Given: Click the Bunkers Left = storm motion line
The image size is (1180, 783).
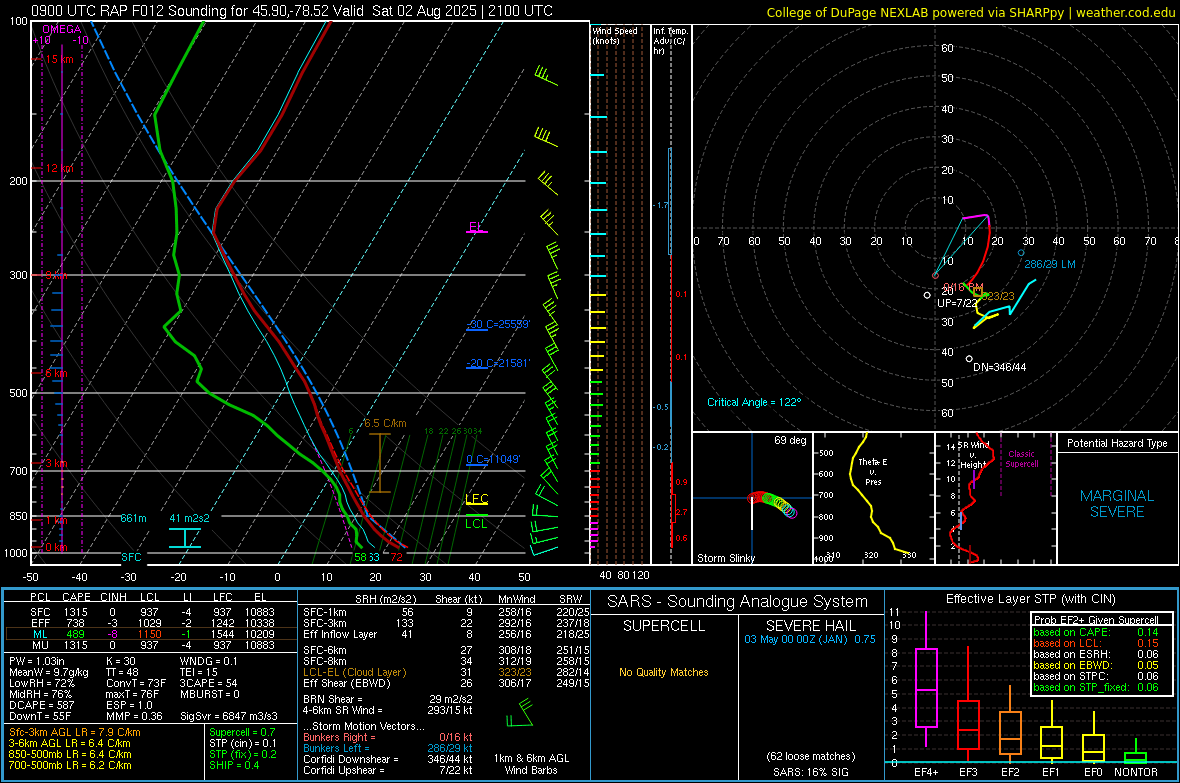Looking at the screenshot, I should click(388, 748).
